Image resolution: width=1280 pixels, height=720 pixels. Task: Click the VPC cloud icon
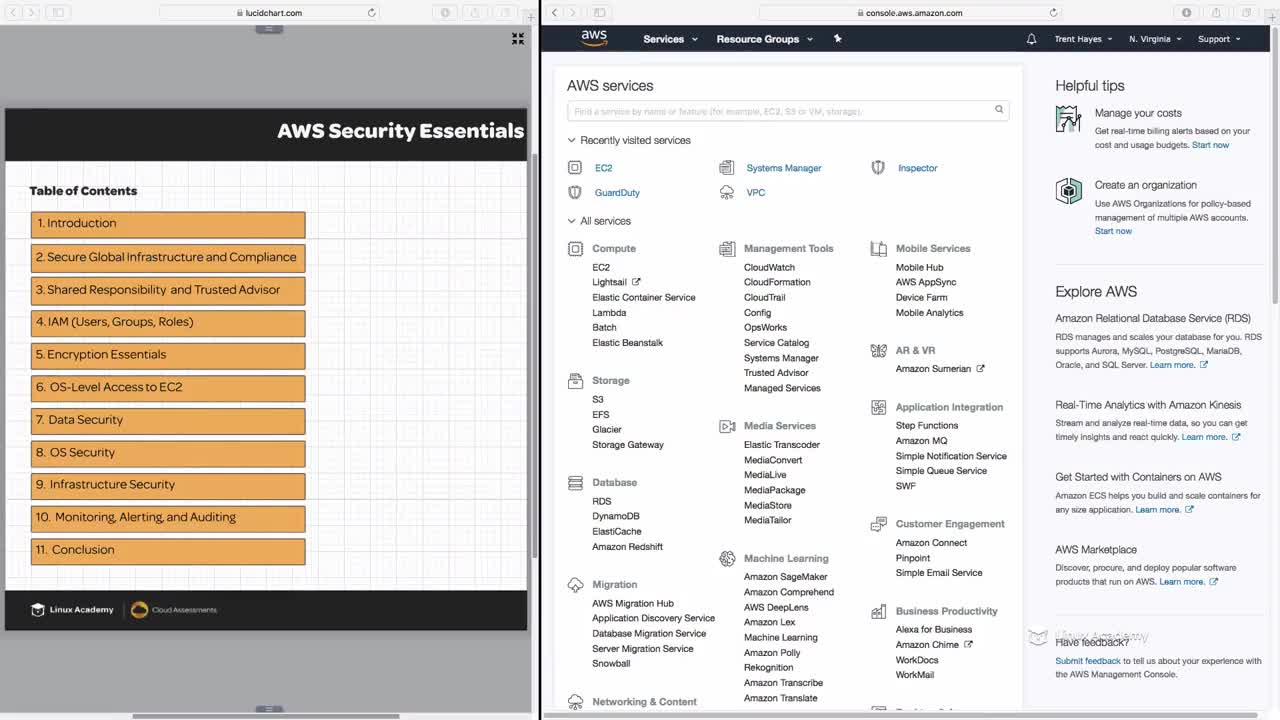point(727,192)
